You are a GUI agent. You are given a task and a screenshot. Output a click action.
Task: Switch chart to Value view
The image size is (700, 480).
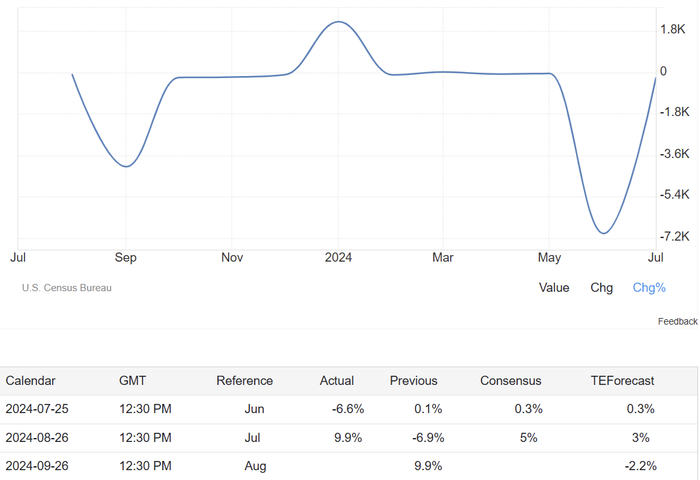pyautogui.click(x=553, y=288)
